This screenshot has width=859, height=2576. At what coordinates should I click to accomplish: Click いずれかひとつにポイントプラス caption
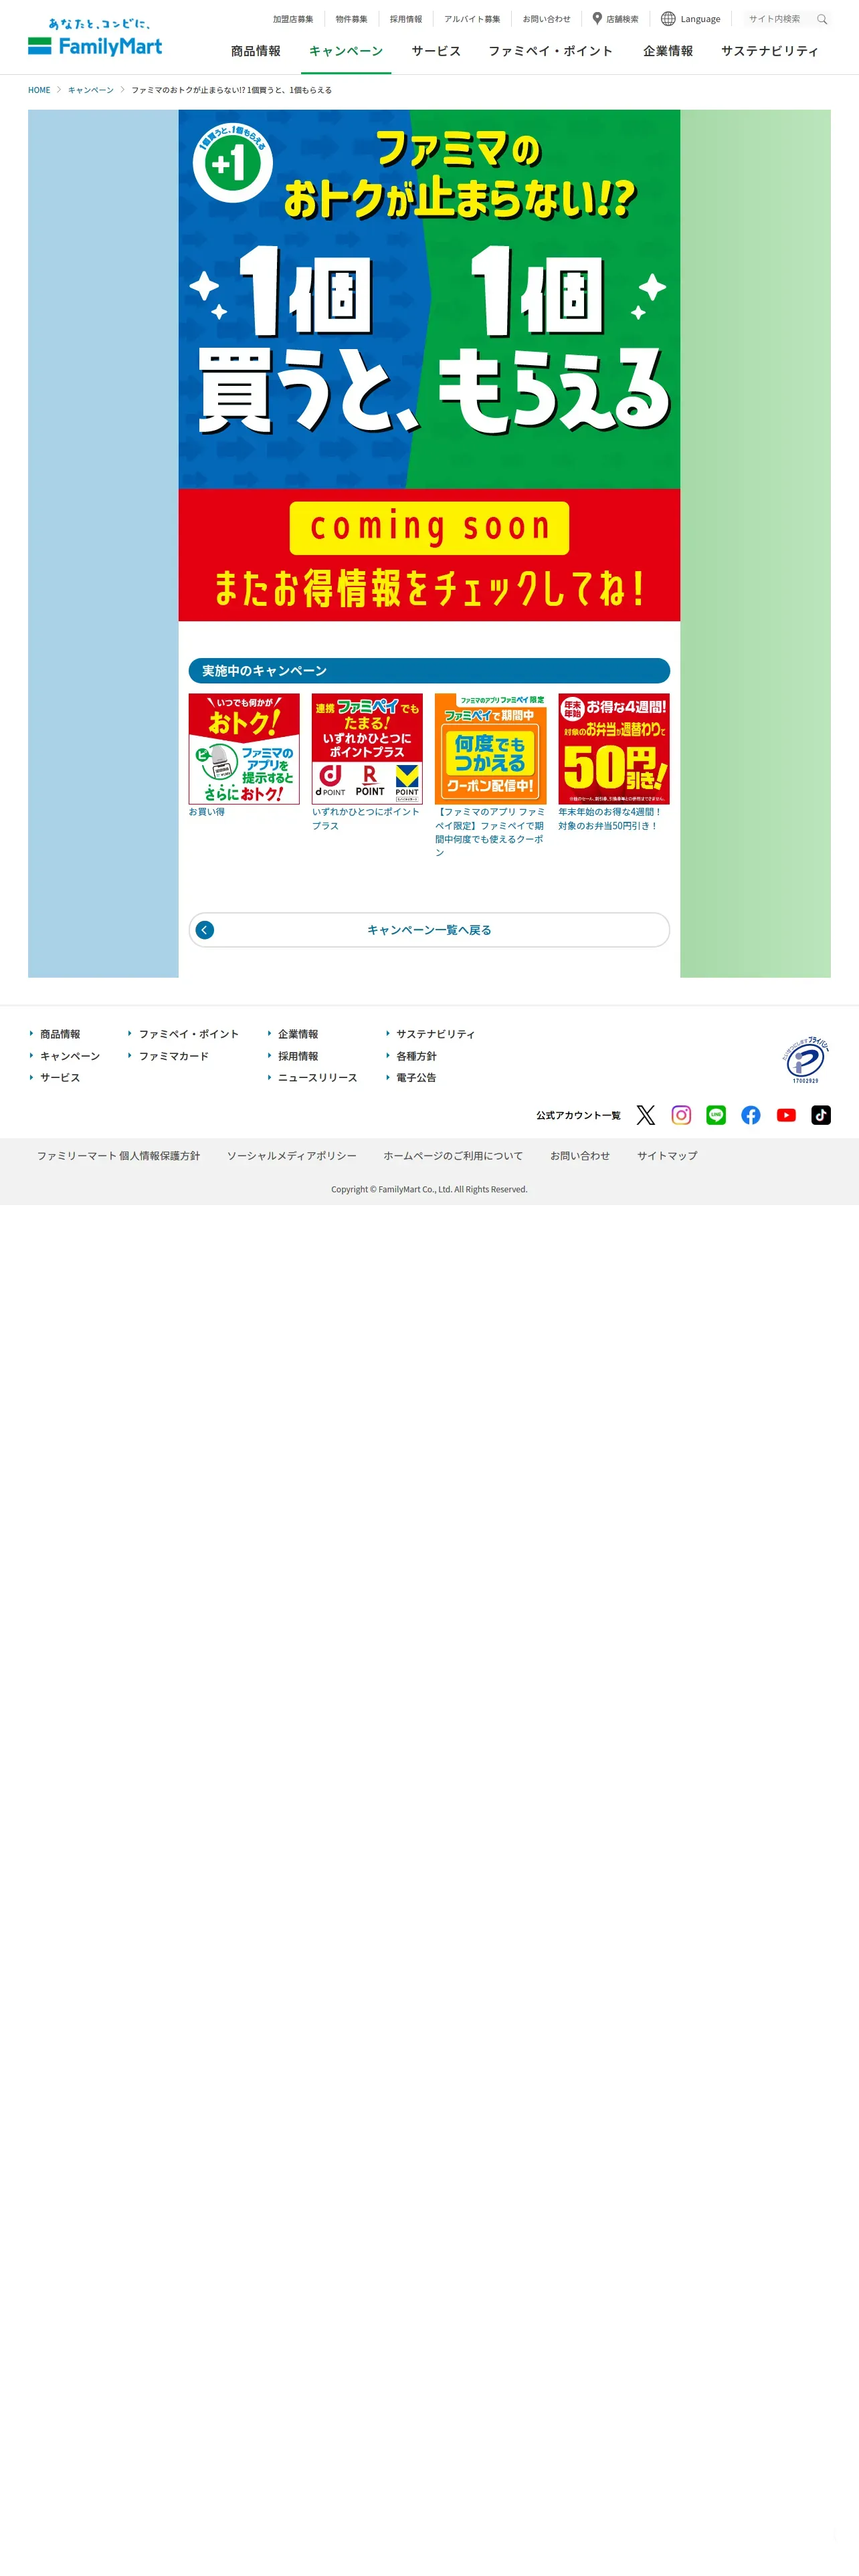click(x=366, y=819)
